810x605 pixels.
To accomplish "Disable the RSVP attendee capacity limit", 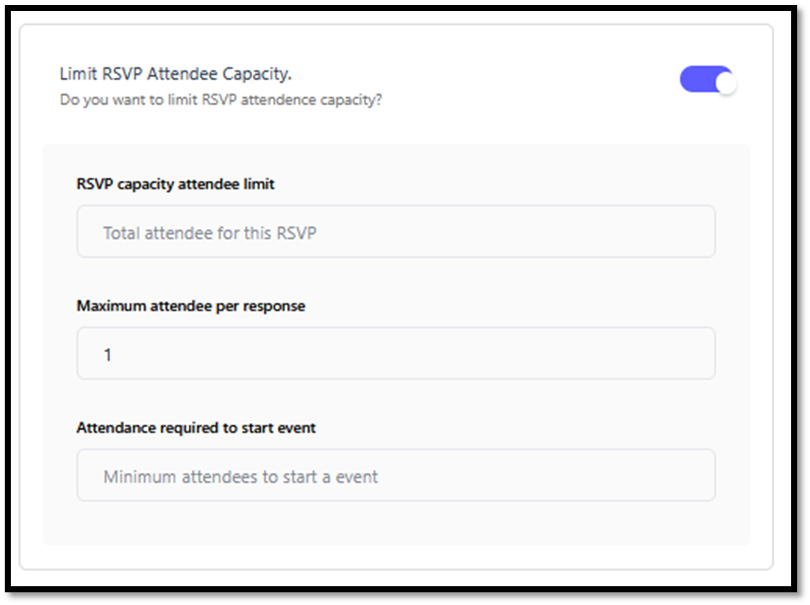I will pyautogui.click(x=707, y=80).
